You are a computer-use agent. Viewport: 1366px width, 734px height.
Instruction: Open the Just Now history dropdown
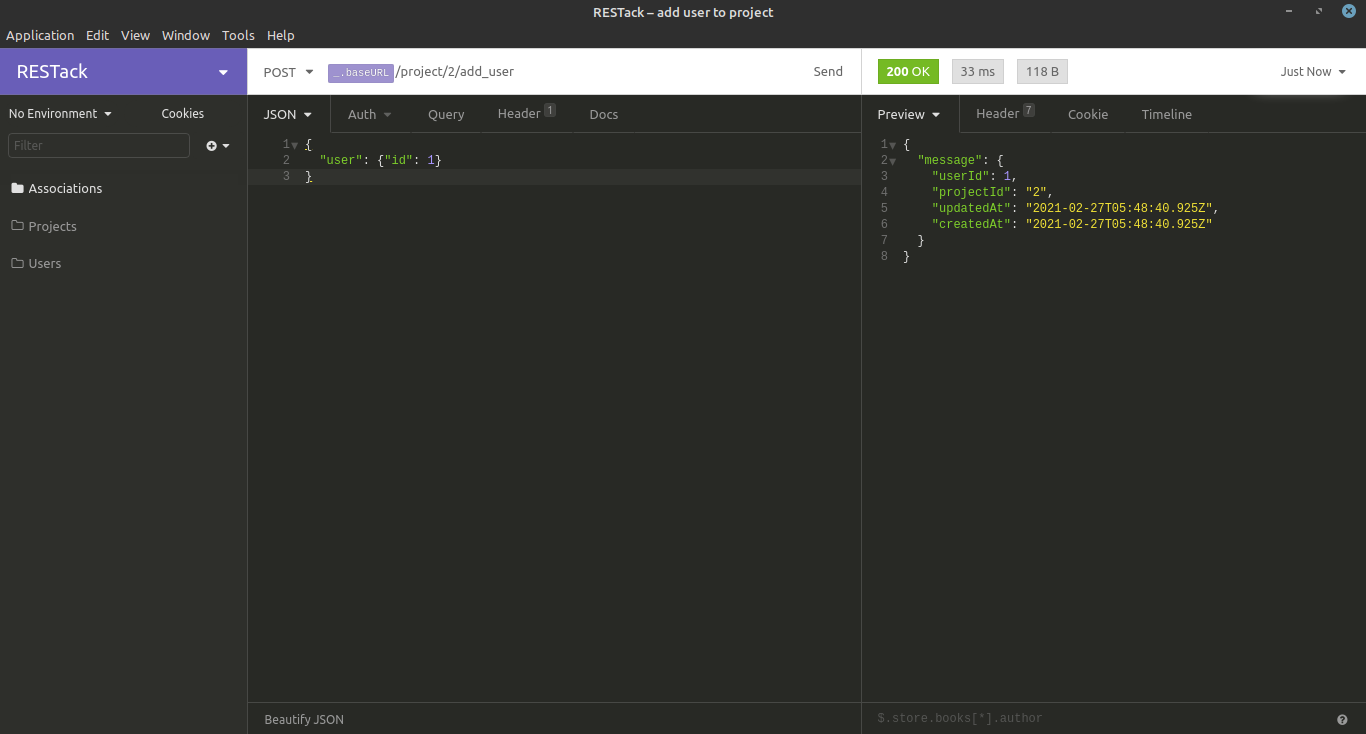tap(1313, 72)
